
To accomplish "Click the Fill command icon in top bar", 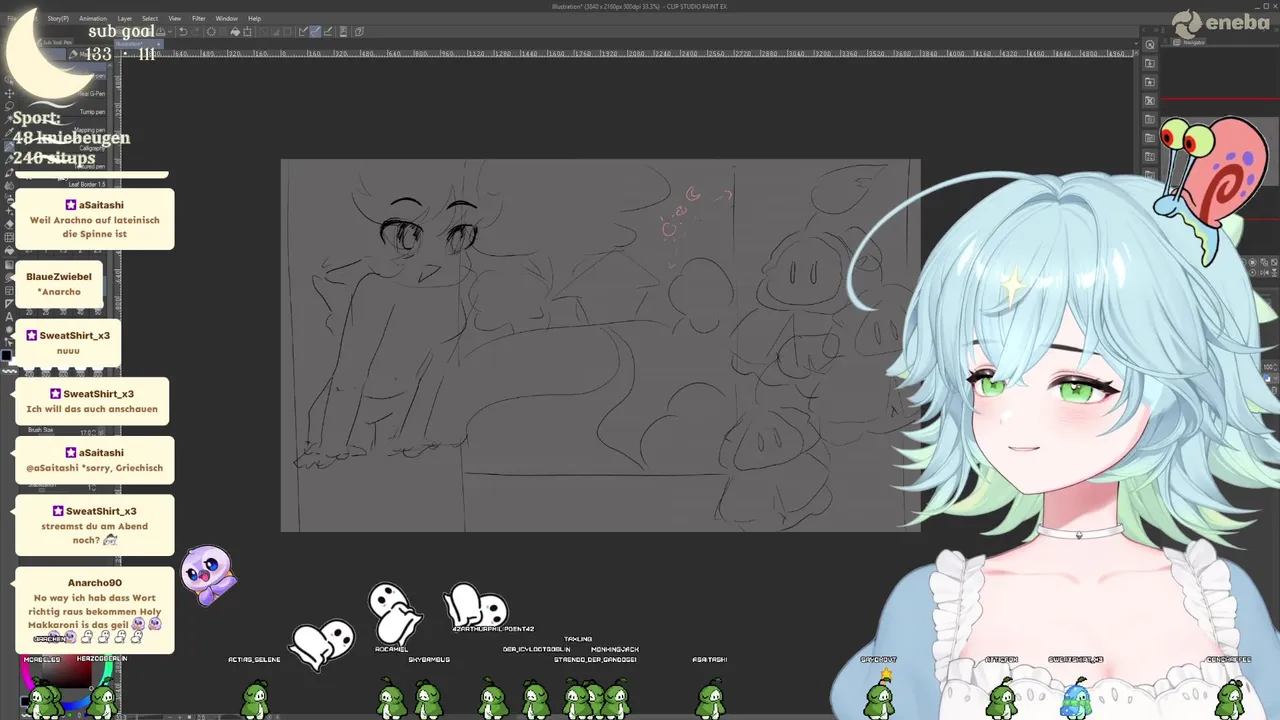I will click(235, 31).
